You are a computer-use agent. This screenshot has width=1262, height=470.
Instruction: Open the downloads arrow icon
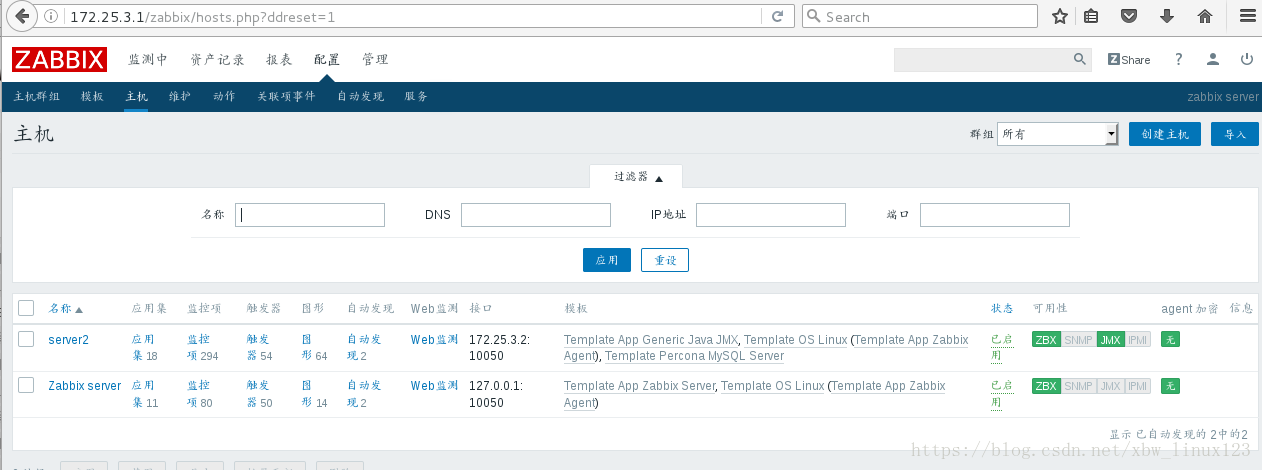(x=1166, y=16)
